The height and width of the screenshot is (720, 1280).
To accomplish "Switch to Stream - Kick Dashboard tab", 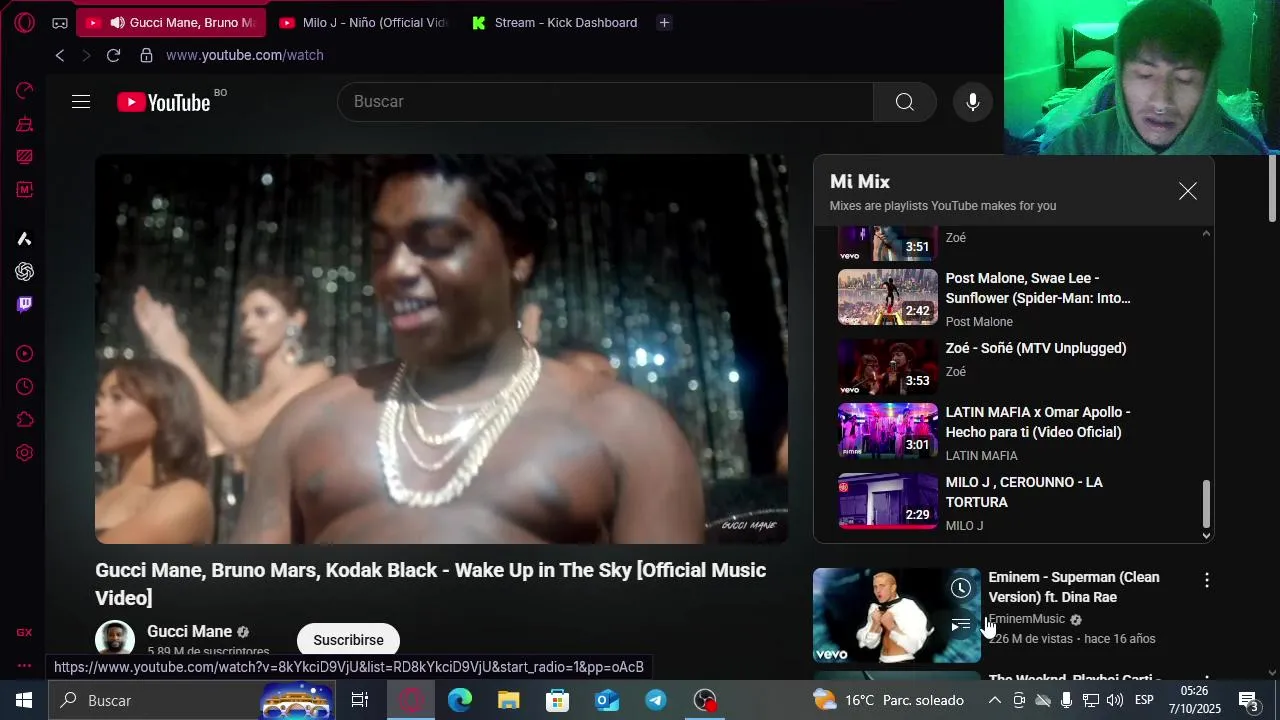I will coord(556,22).
